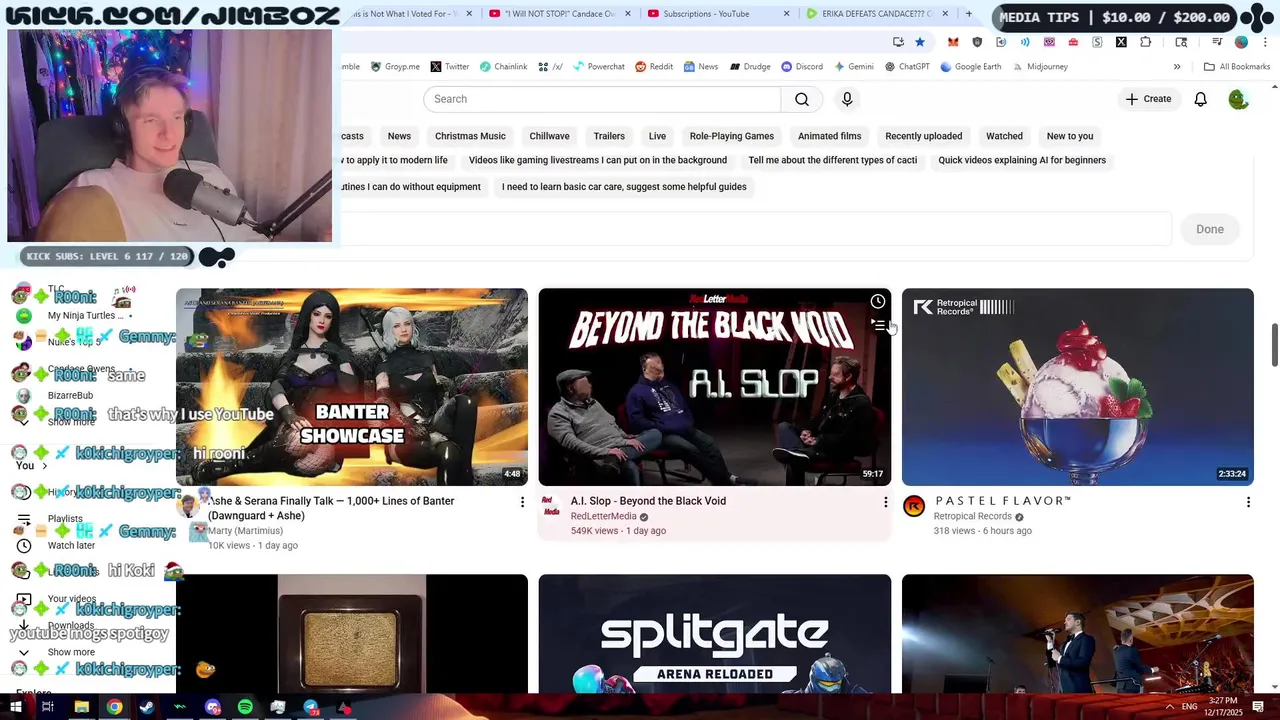Open the RedLetterMedia channel avatar
1280x720 pixels.
551,506
